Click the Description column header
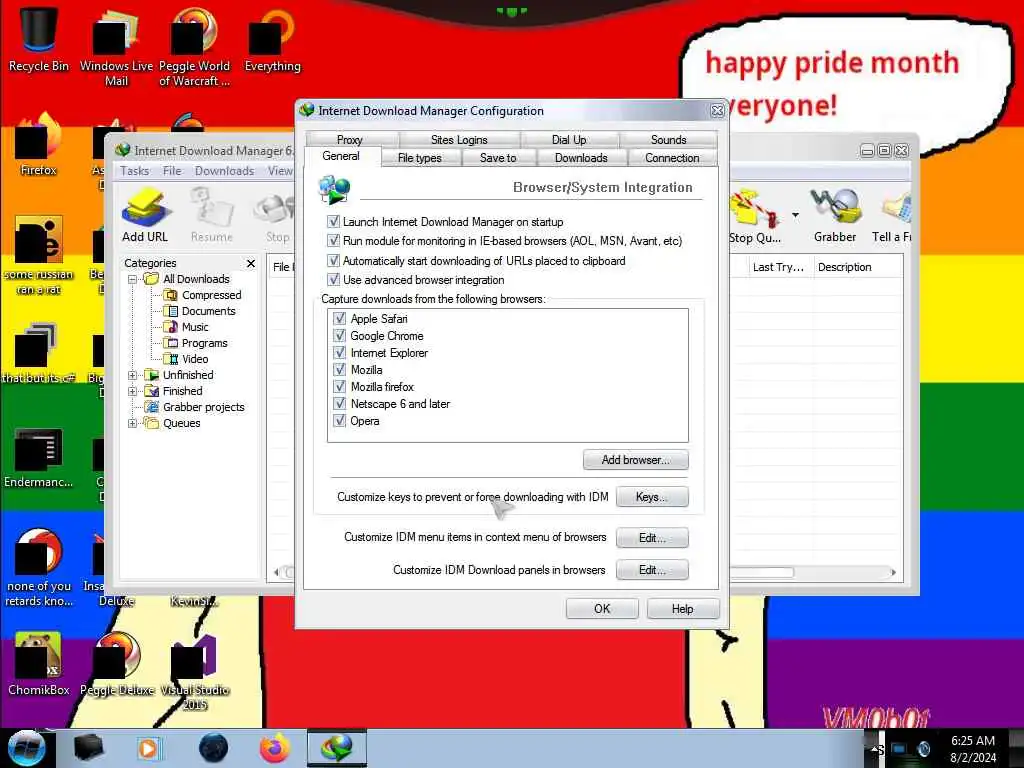Image resolution: width=1024 pixels, height=768 pixels. [x=858, y=267]
